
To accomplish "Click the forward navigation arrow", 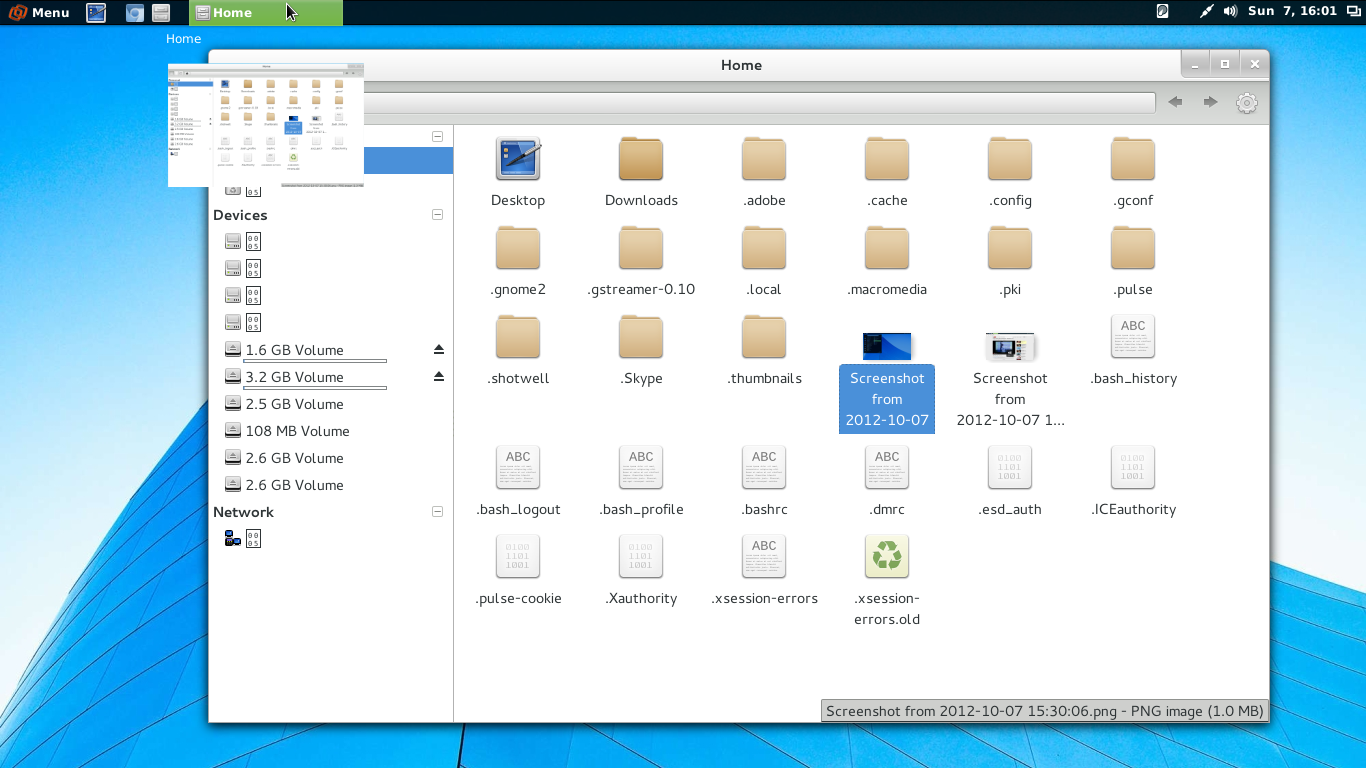I will [1209, 101].
